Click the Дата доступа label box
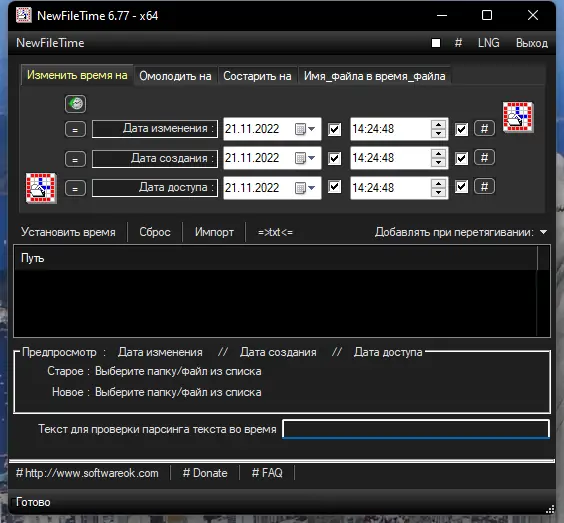Viewport: 564px width, 523px height. click(155, 188)
